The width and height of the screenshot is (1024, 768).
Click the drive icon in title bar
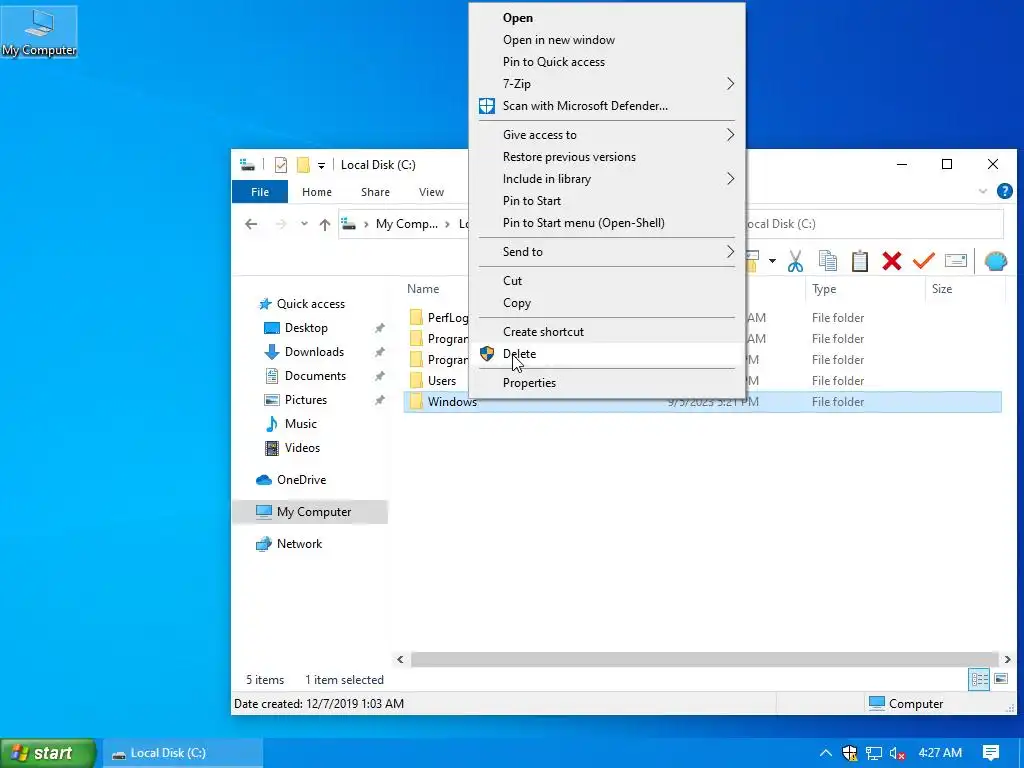[x=247, y=165]
